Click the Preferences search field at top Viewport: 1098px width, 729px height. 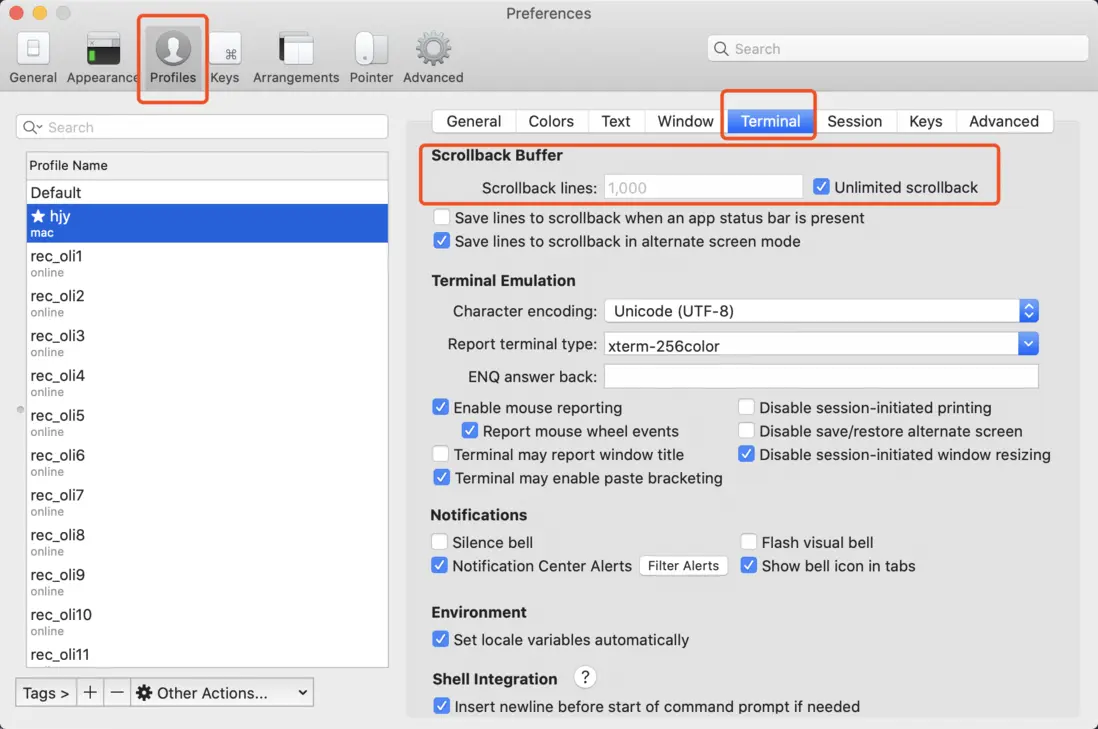[898, 48]
